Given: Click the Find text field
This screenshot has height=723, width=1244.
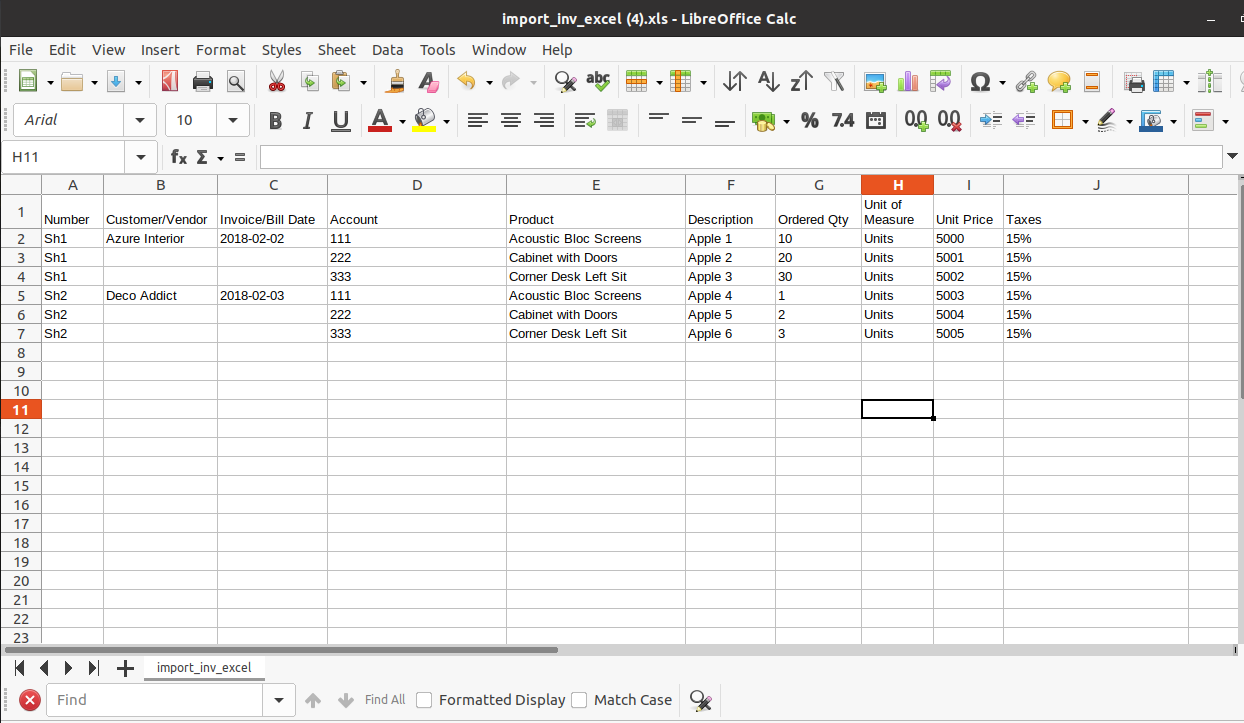Looking at the screenshot, I should [154, 700].
